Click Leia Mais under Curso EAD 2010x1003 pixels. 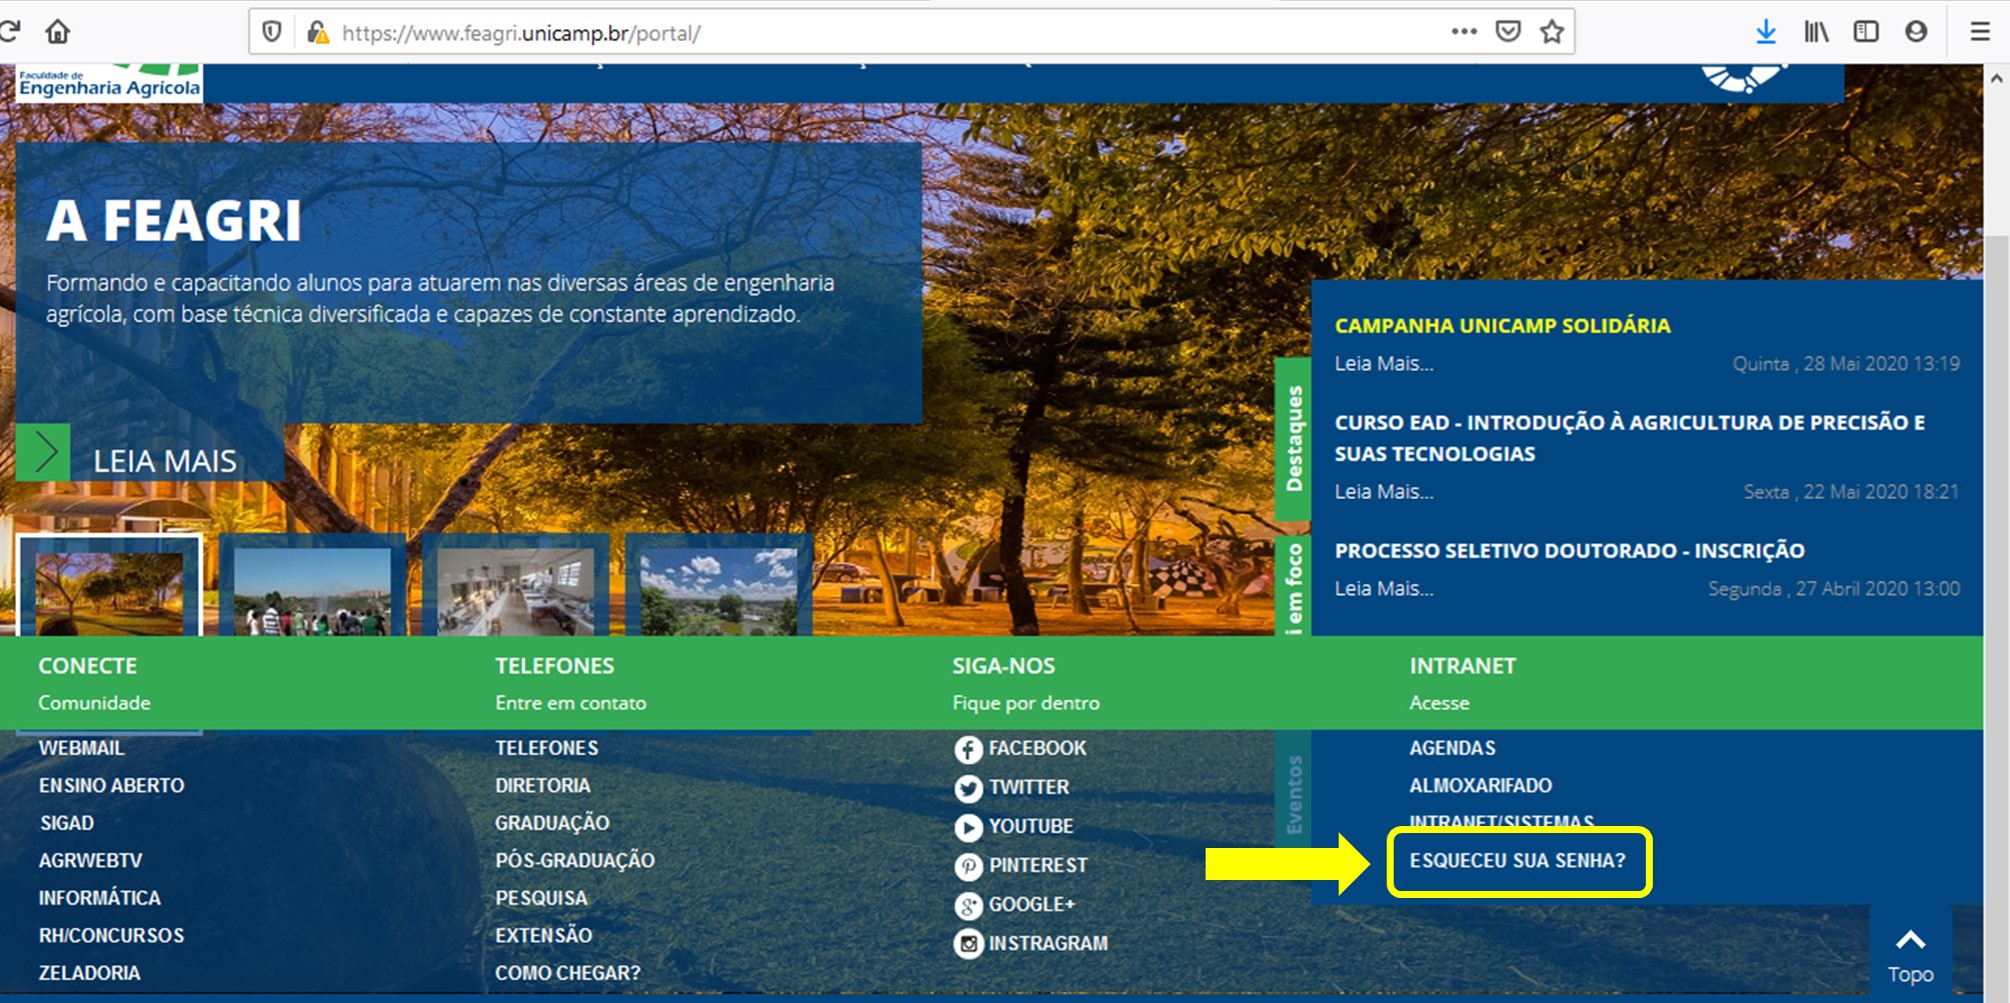click(x=1383, y=492)
